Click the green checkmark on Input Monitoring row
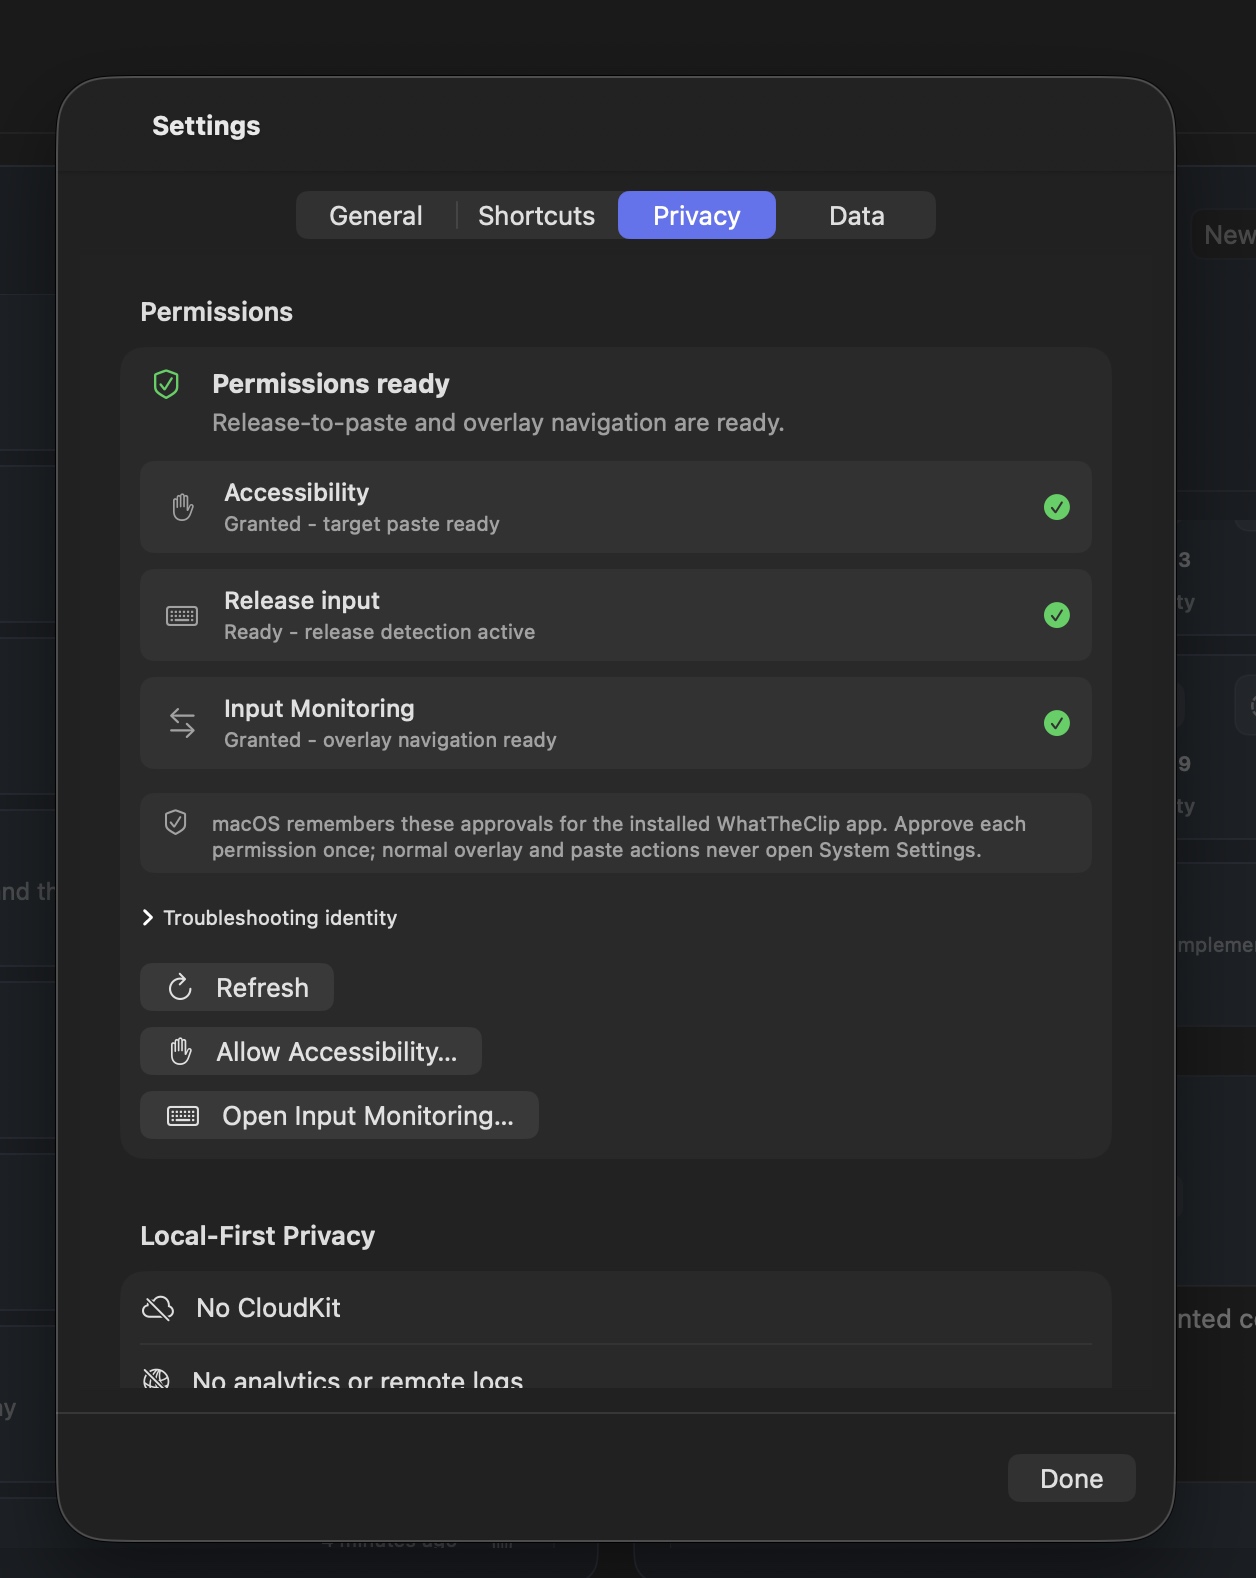Image resolution: width=1256 pixels, height=1578 pixels. tap(1057, 723)
